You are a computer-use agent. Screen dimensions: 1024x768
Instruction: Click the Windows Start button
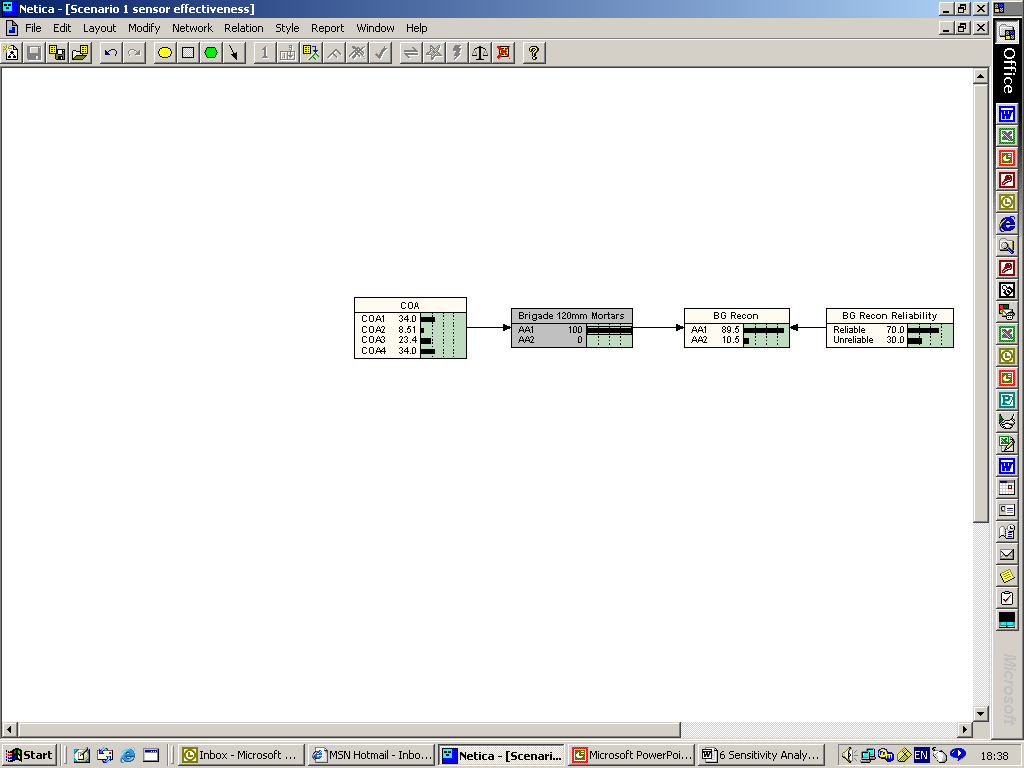click(30, 755)
